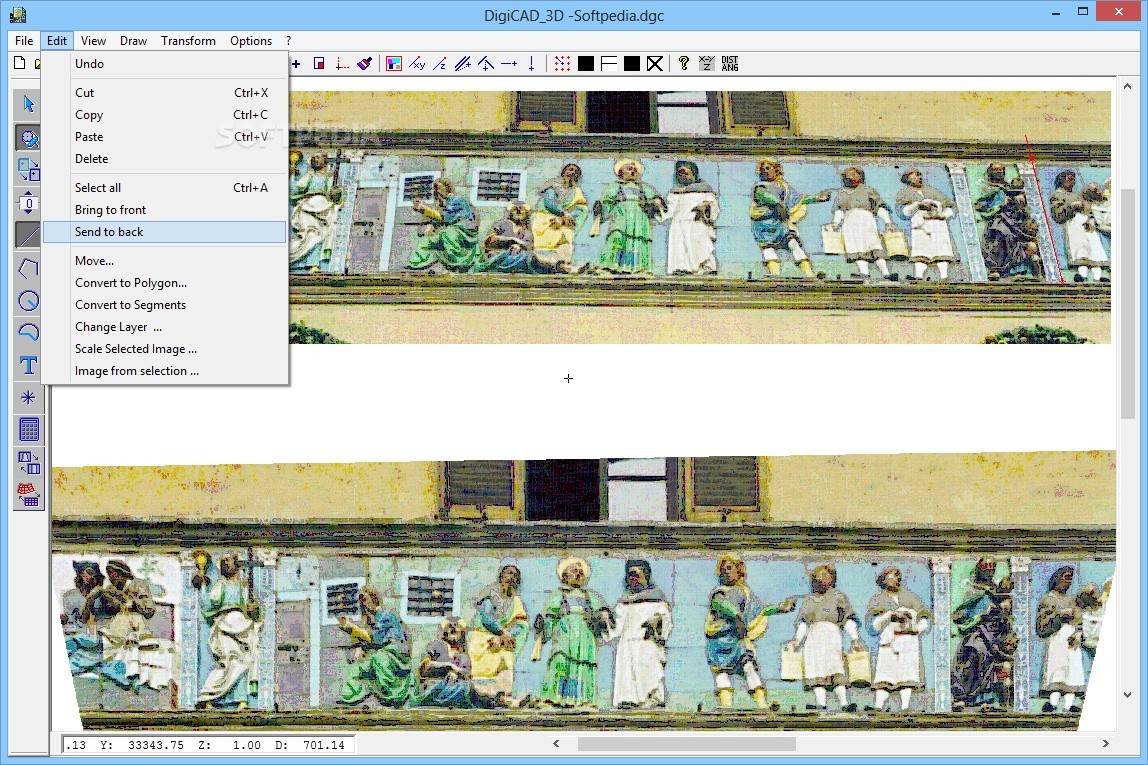Open the Move... dialog entry
This screenshot has width=1148, height=765.
pos(165,261)
